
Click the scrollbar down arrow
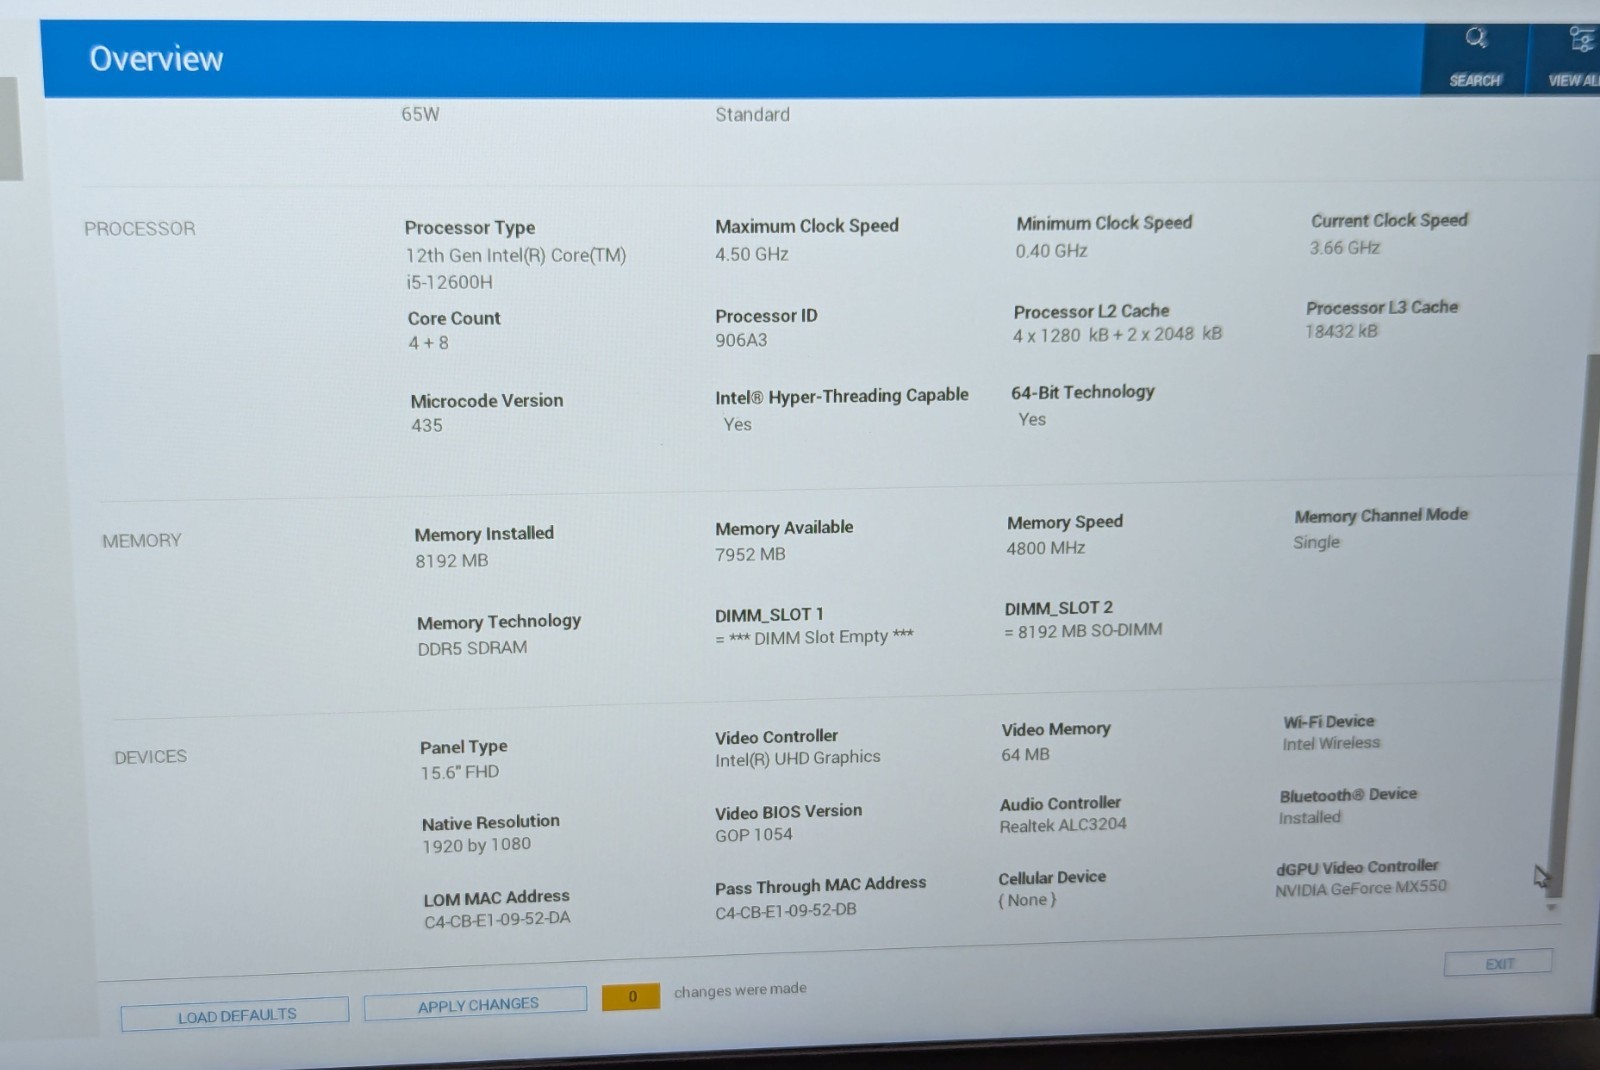click(x=1552, y=907)
